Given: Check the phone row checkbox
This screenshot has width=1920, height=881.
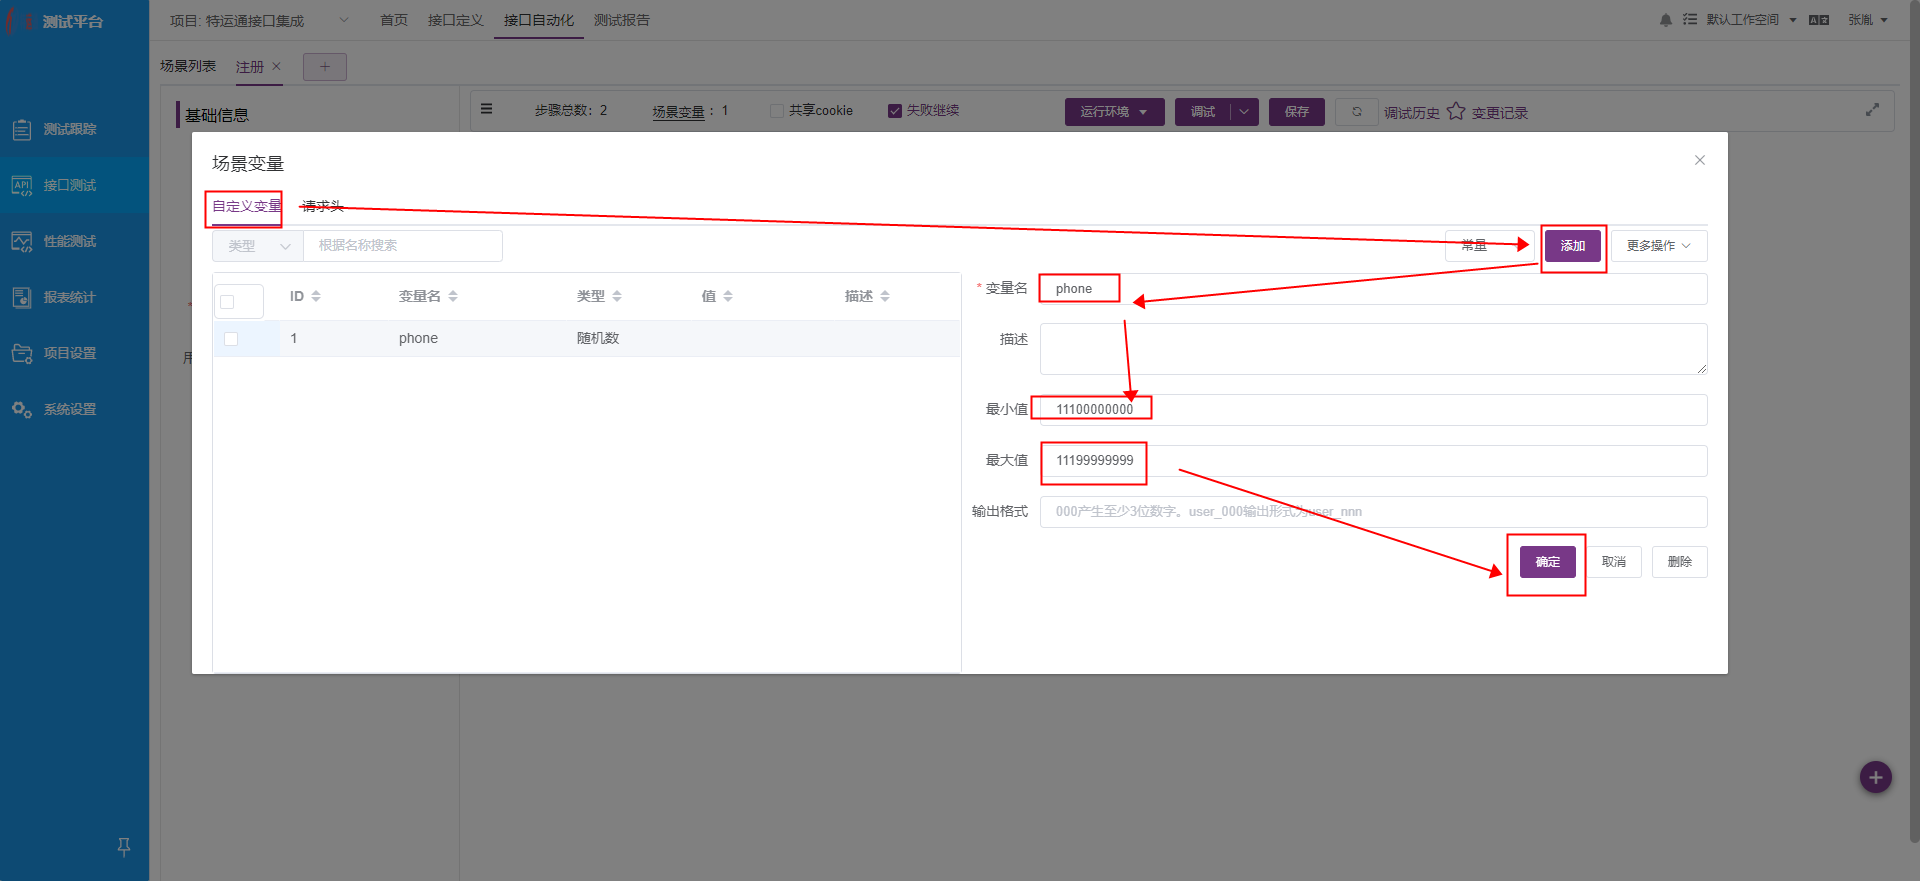Looking at the screenshot, I should click(x=231, y=339).
